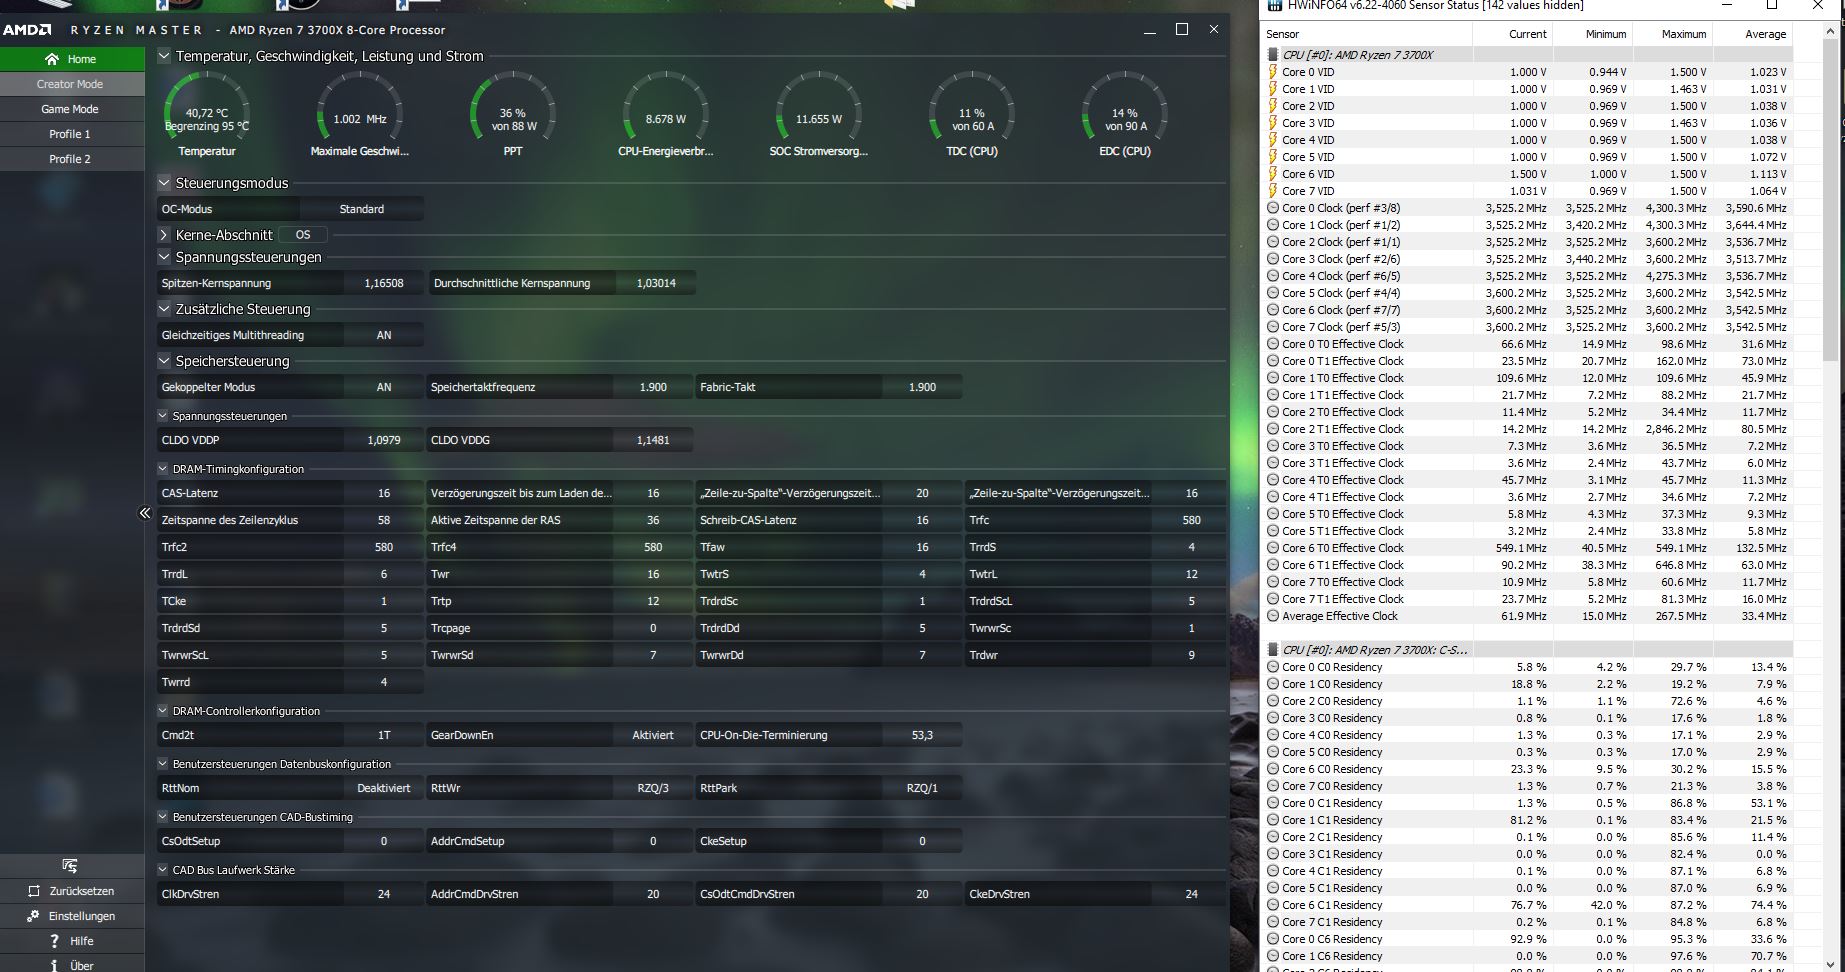
Task: Collapse the sidebar with the double-arrow icon
Action: coord(145,513)
